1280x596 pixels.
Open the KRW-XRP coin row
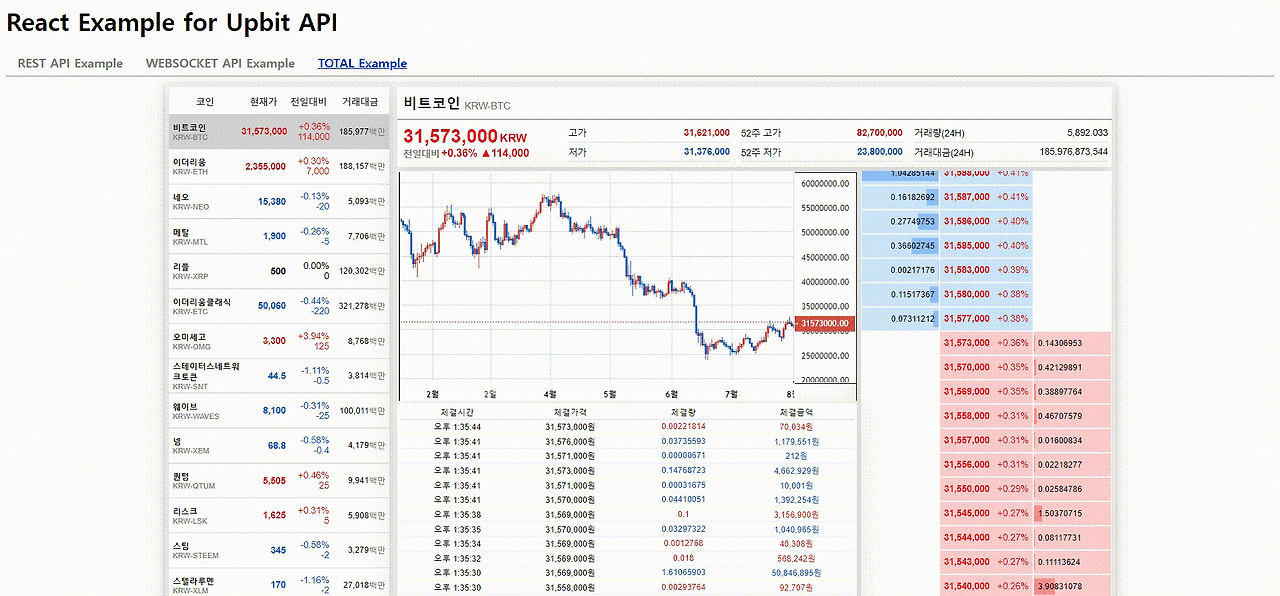tap(279, 271)
